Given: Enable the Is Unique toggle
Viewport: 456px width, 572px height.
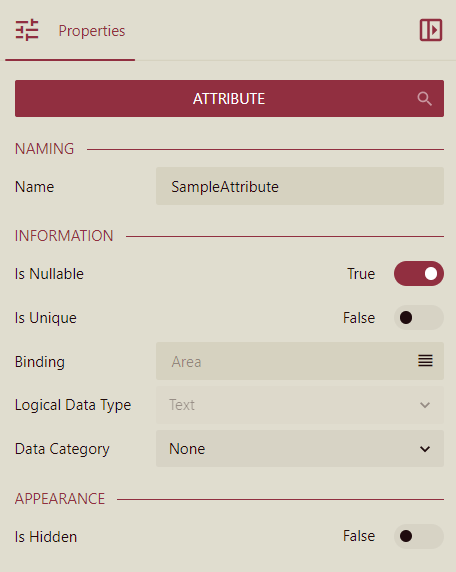Looking at the screenshot, I should pyautogui.click(x=419, y=317).
